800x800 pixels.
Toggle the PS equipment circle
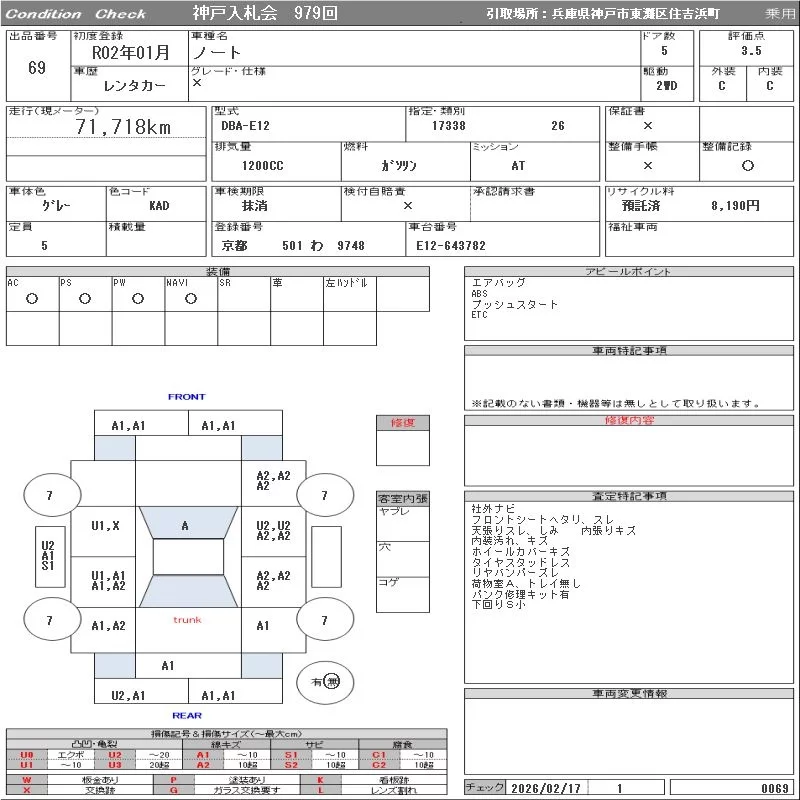pyautogui.click(x=85, y=299)
